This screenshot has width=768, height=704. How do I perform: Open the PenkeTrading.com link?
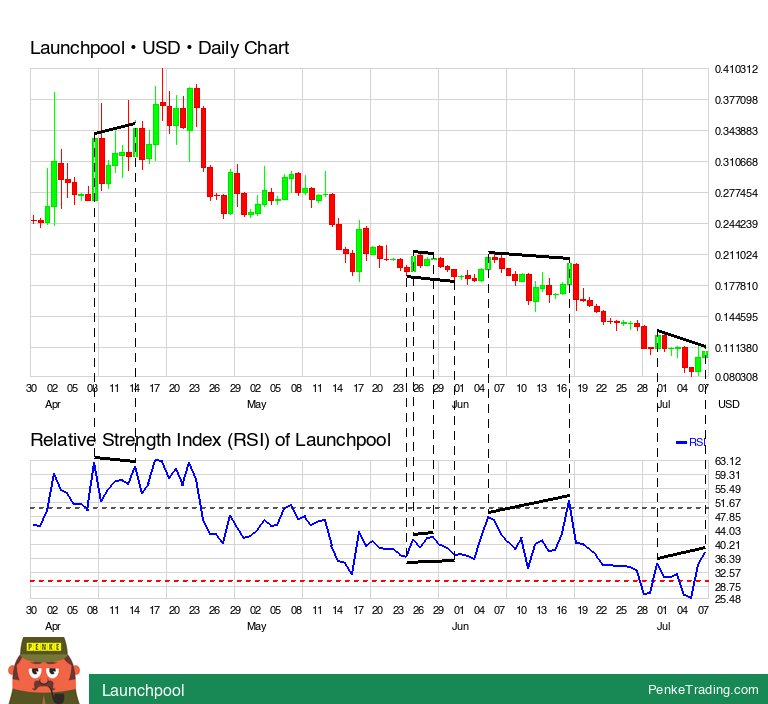[x=703, y=689]
